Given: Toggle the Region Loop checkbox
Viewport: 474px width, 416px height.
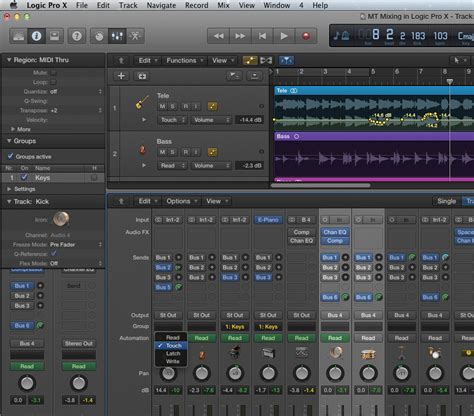Looking at the screenshot, I should pyautogui.click(x=53, y=82).
